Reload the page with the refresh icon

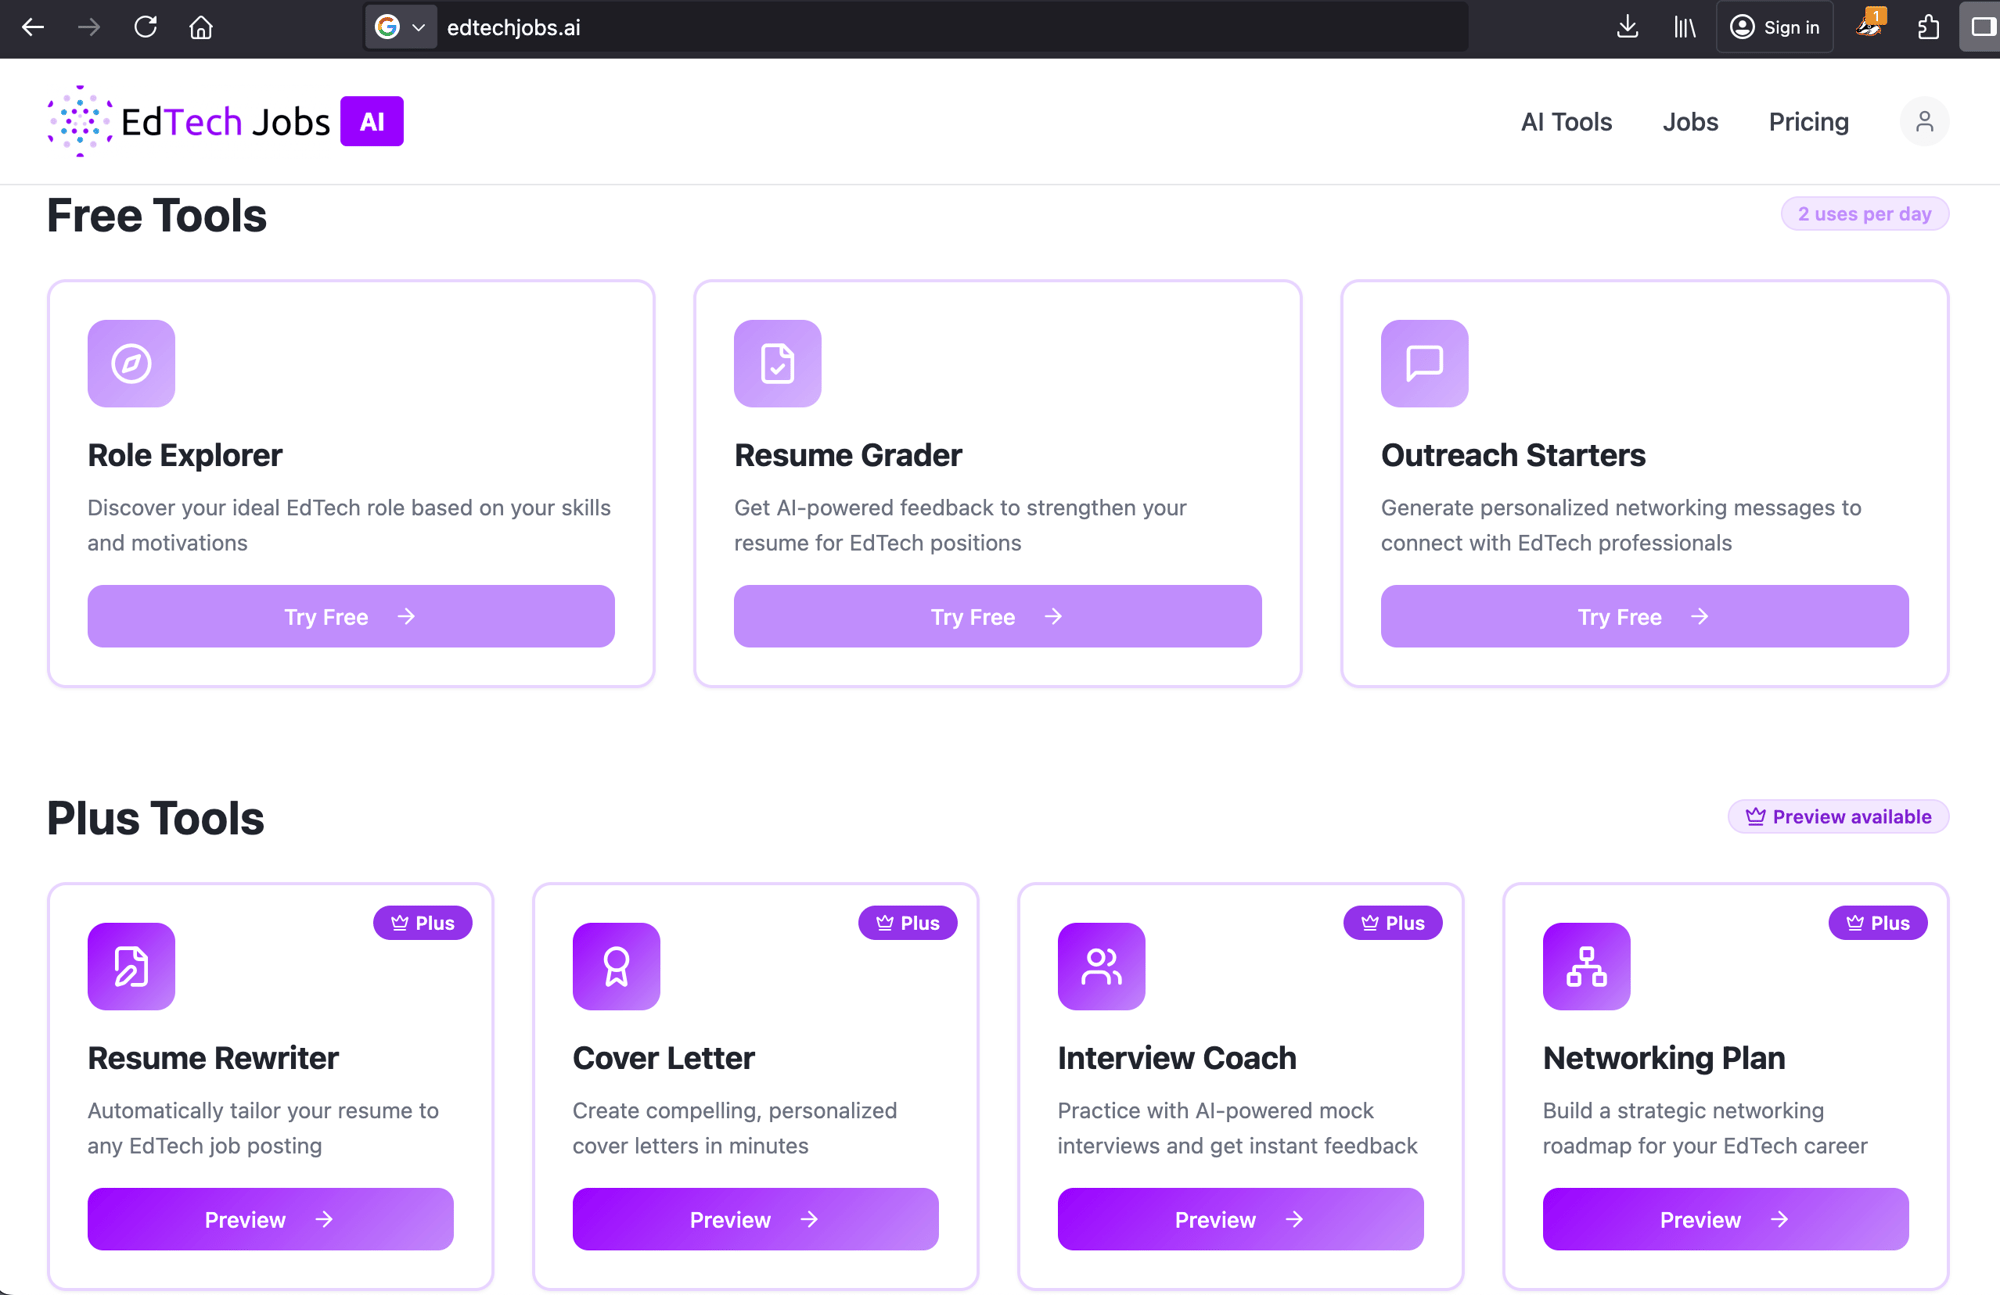coord(146,27)
